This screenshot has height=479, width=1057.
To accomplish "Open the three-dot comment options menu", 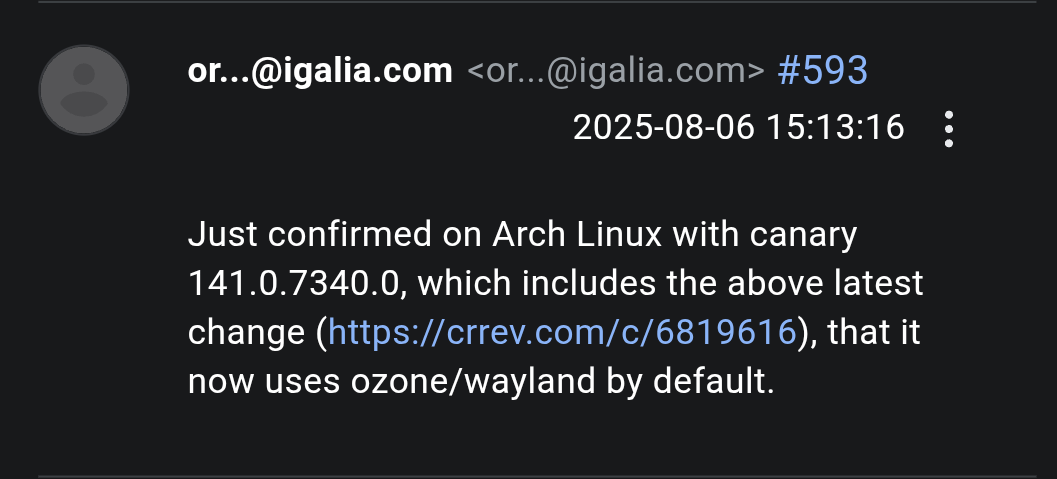I will [x=948, y=129].
